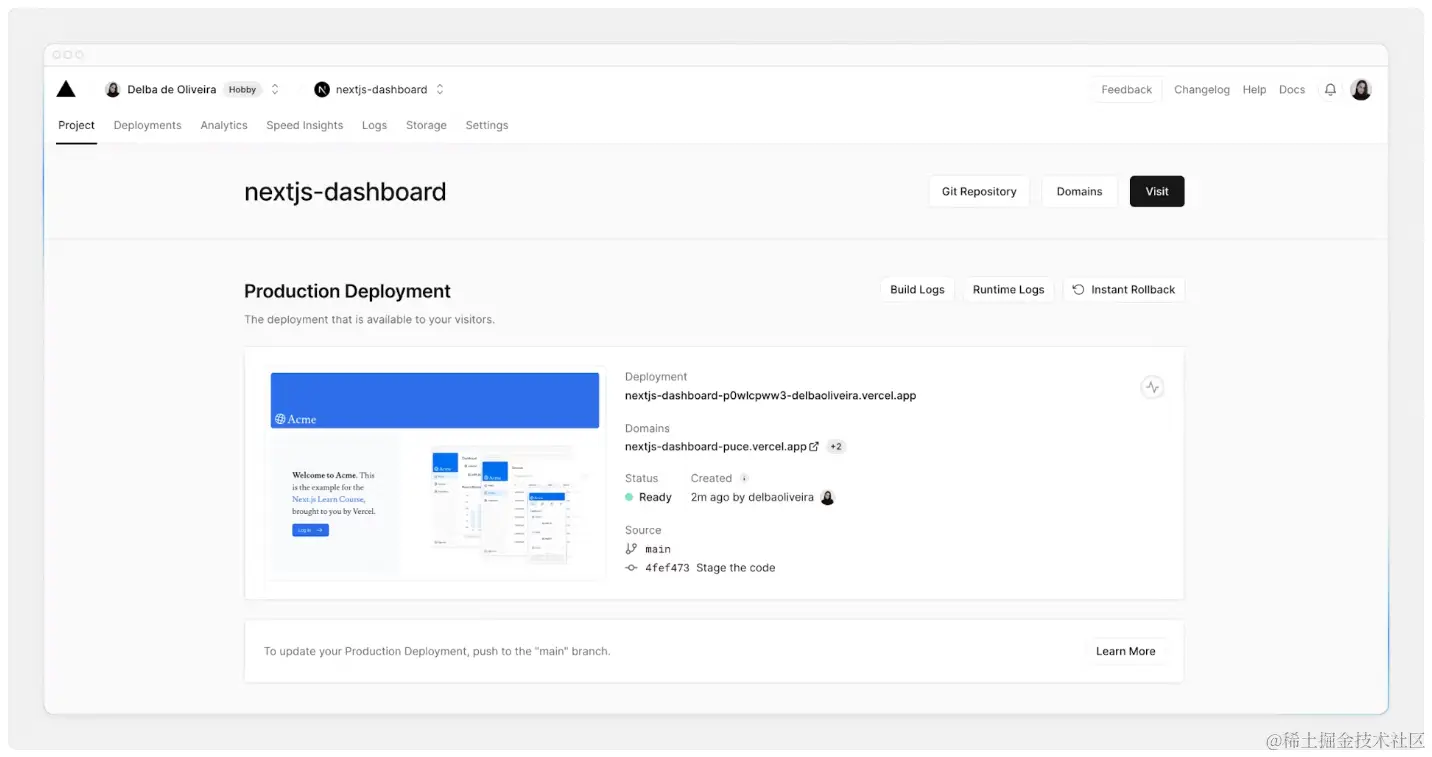Viewport: 1432px width, 757px height.
Task: Click the Domains button
Action: pyautogui.click(x=1080, y=192)
